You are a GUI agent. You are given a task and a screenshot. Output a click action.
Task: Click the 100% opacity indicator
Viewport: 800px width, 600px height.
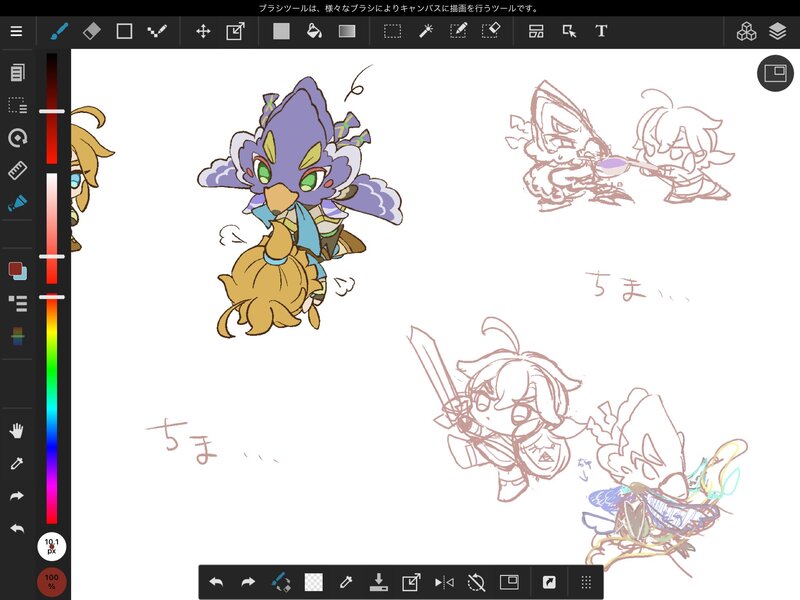point(52,582)
